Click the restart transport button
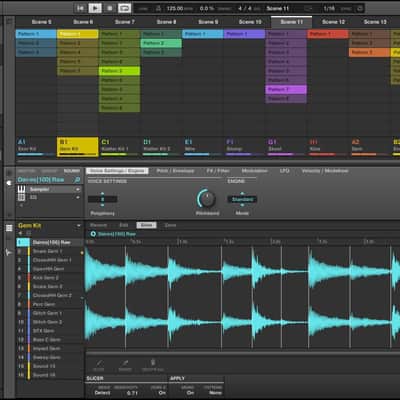 click(x=80, y=8)
